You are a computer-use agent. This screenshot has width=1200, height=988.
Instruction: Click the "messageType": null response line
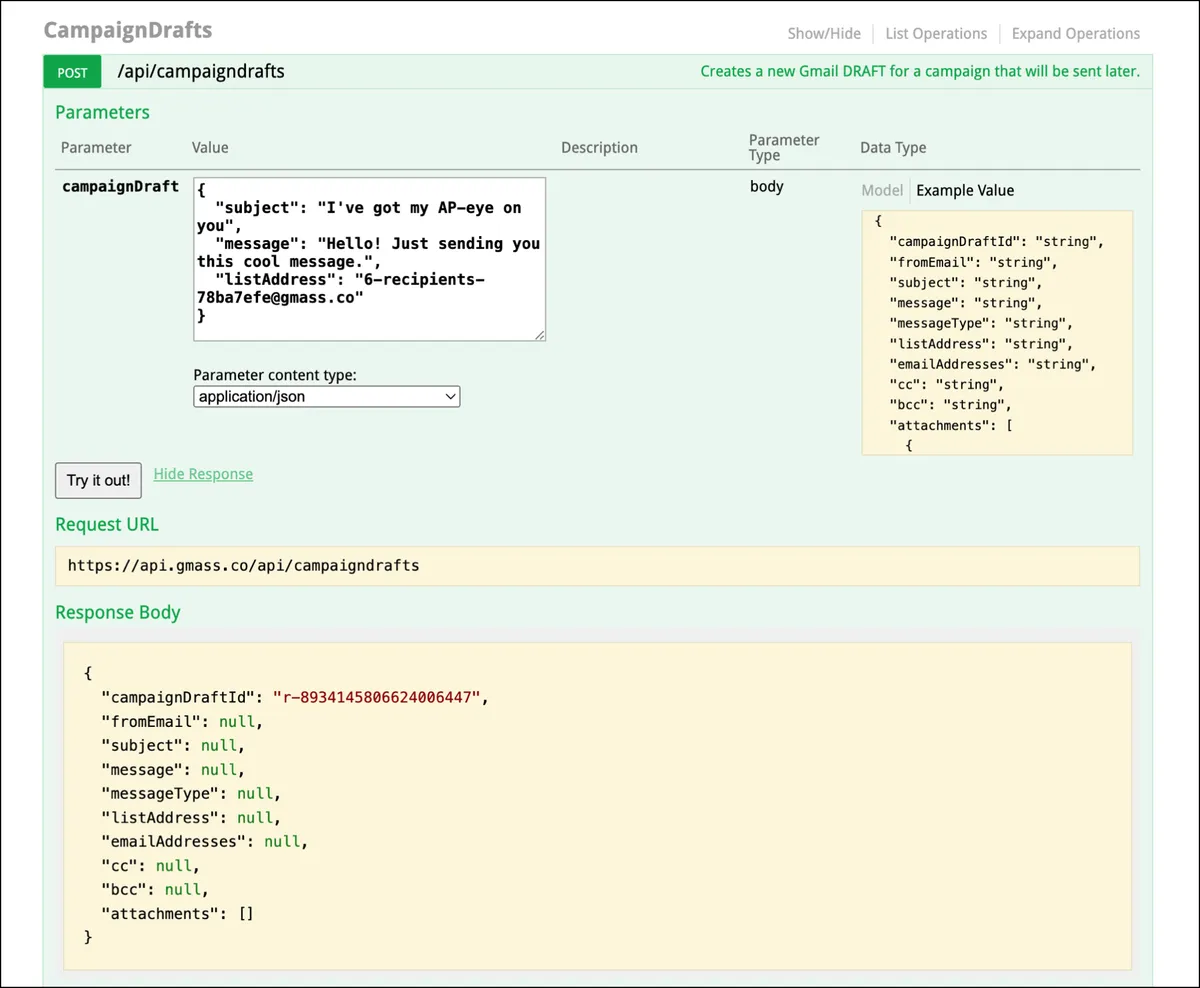[x=190, y=793]
